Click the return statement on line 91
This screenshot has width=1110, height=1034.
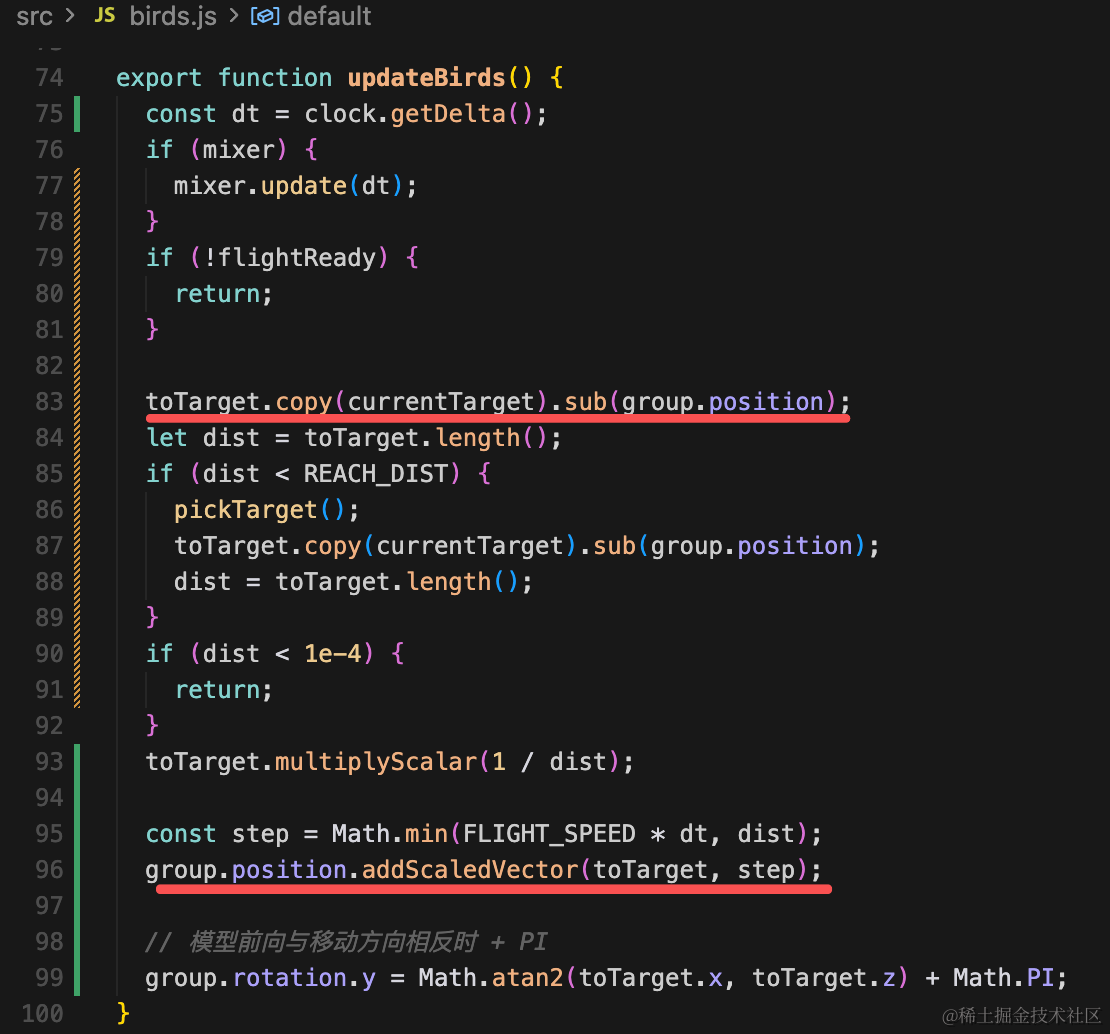[223, 690]
